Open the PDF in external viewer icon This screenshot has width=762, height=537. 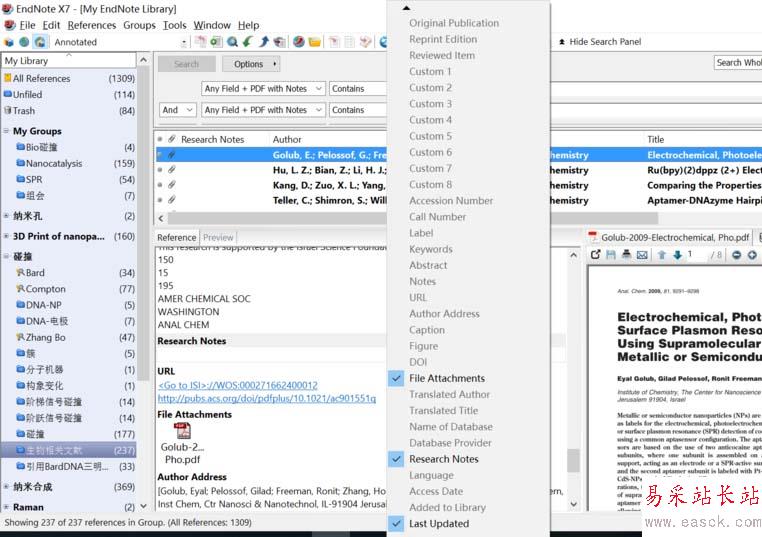595,255
